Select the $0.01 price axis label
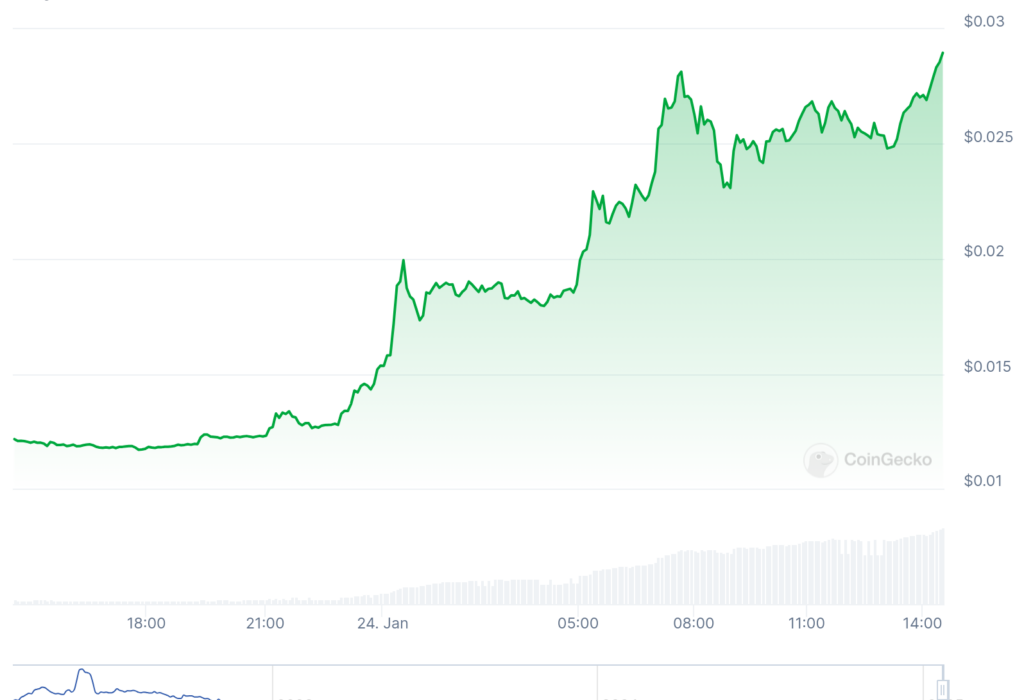Image resolution: width=1024 pixels, height=700 pixels. point(983,481)
